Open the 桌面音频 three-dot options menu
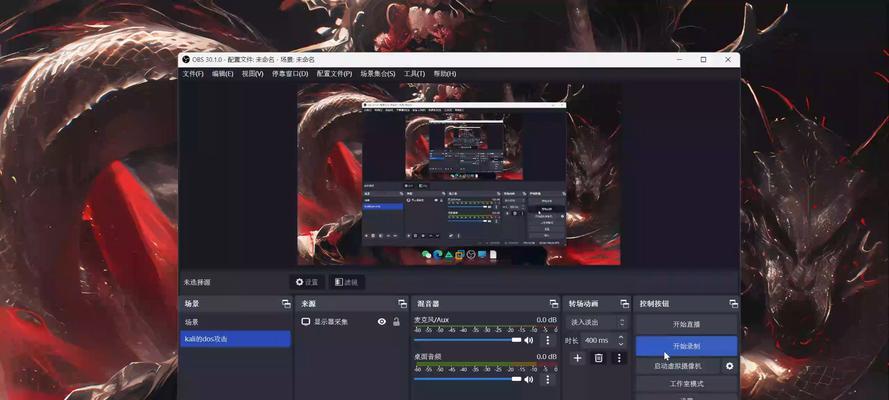 [x=547, y=379]
